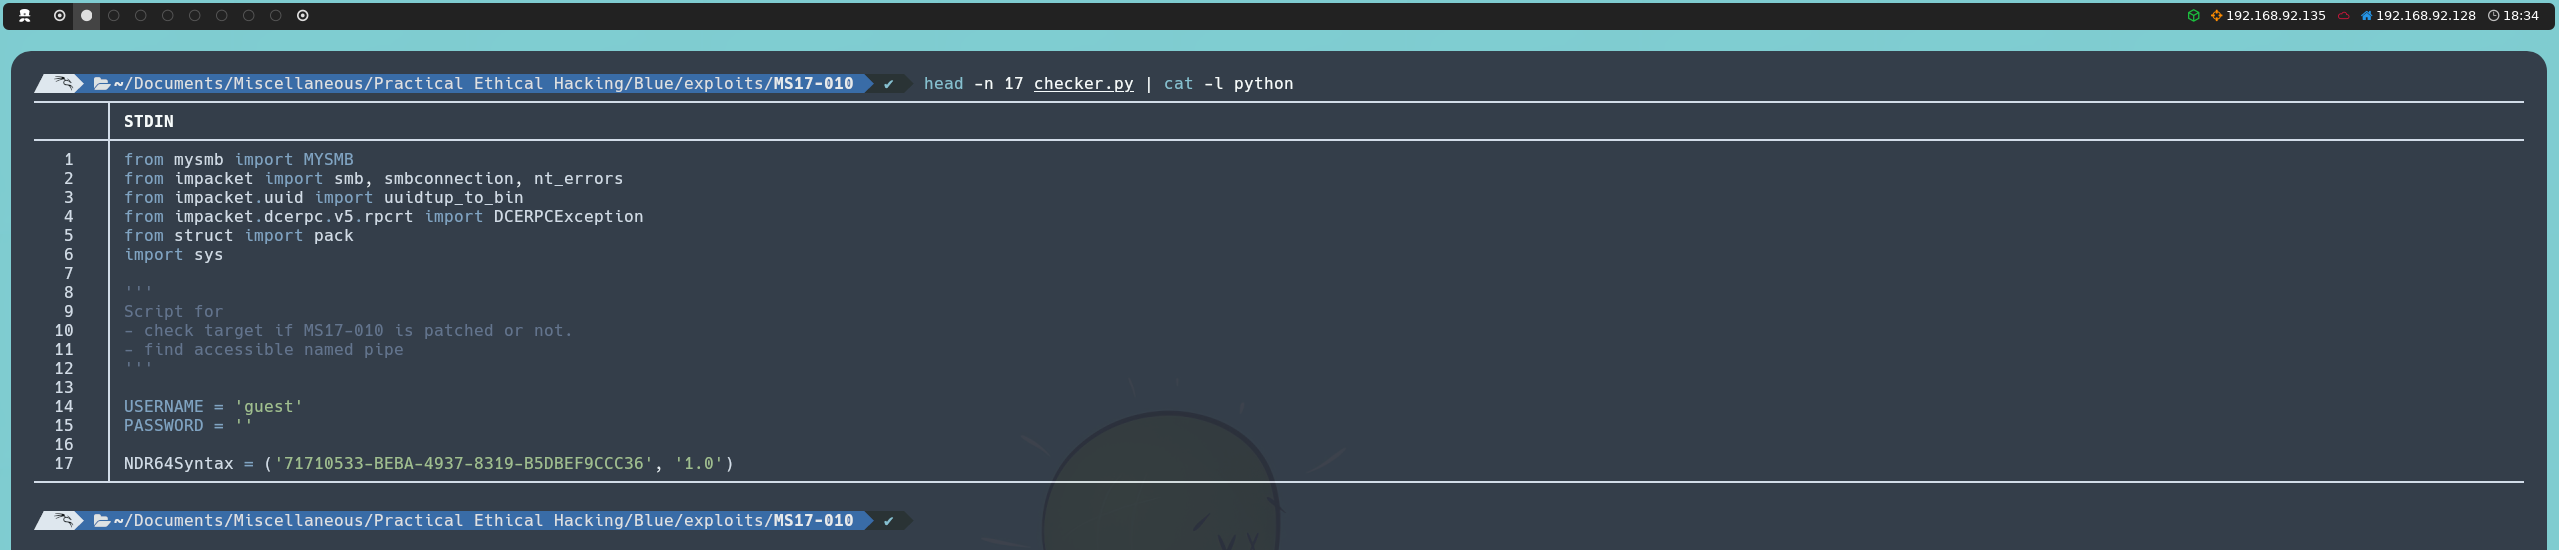Switch to the tenth workspace indicator

coord(303,15)
